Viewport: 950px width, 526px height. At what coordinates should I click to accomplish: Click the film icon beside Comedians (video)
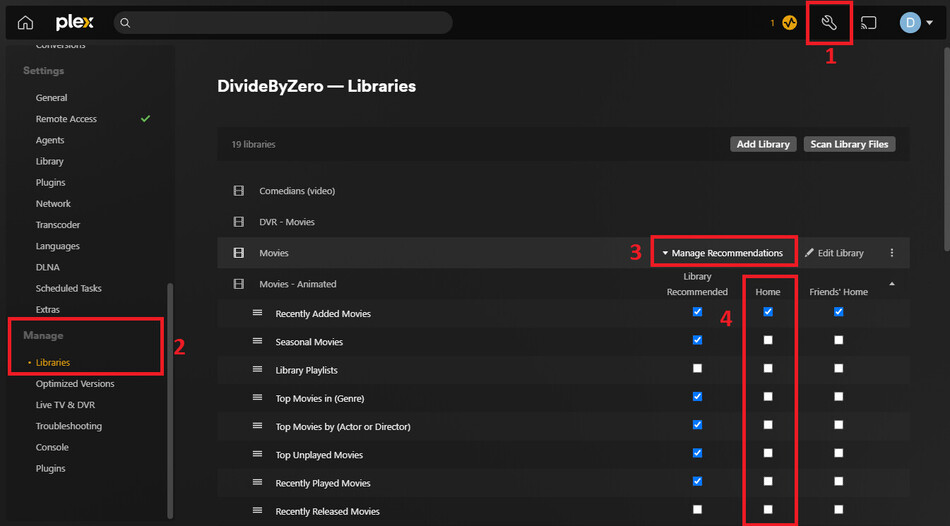[239, 191]
